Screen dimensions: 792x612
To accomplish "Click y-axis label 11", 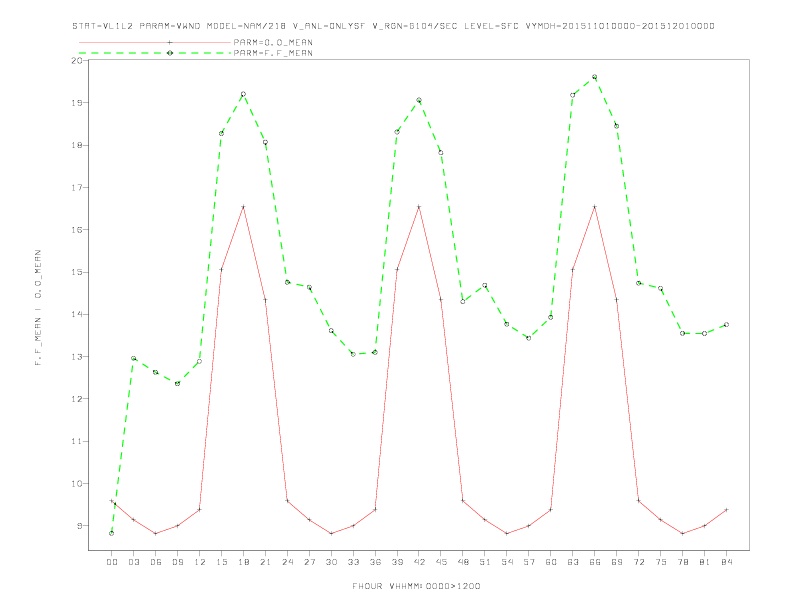I will (77, 441).
